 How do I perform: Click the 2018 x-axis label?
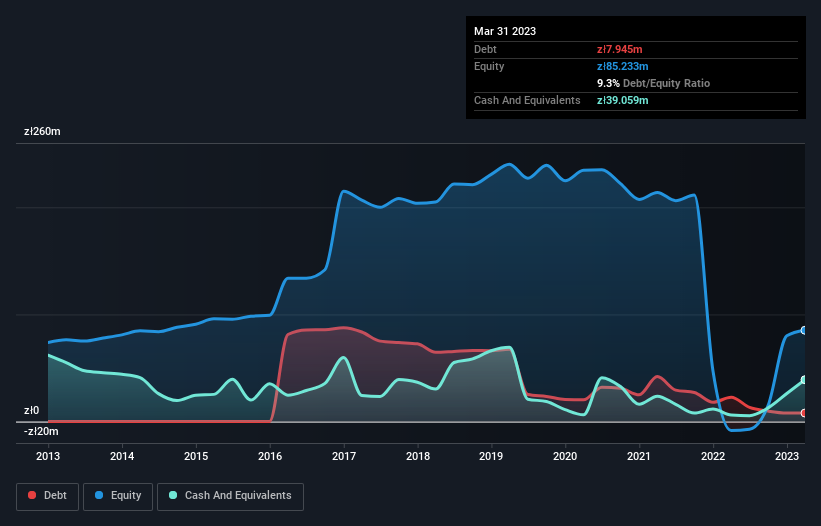(x=418, y=456)
